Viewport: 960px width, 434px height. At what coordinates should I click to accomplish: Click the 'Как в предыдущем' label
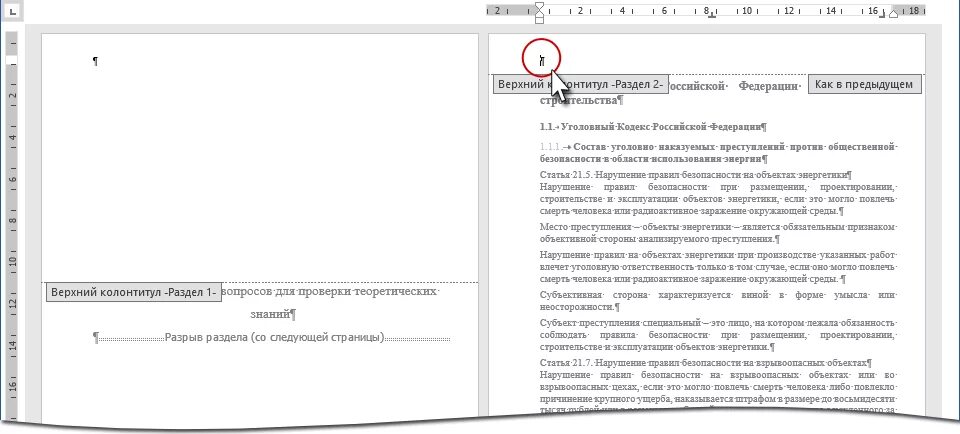(x=864, y=84)
